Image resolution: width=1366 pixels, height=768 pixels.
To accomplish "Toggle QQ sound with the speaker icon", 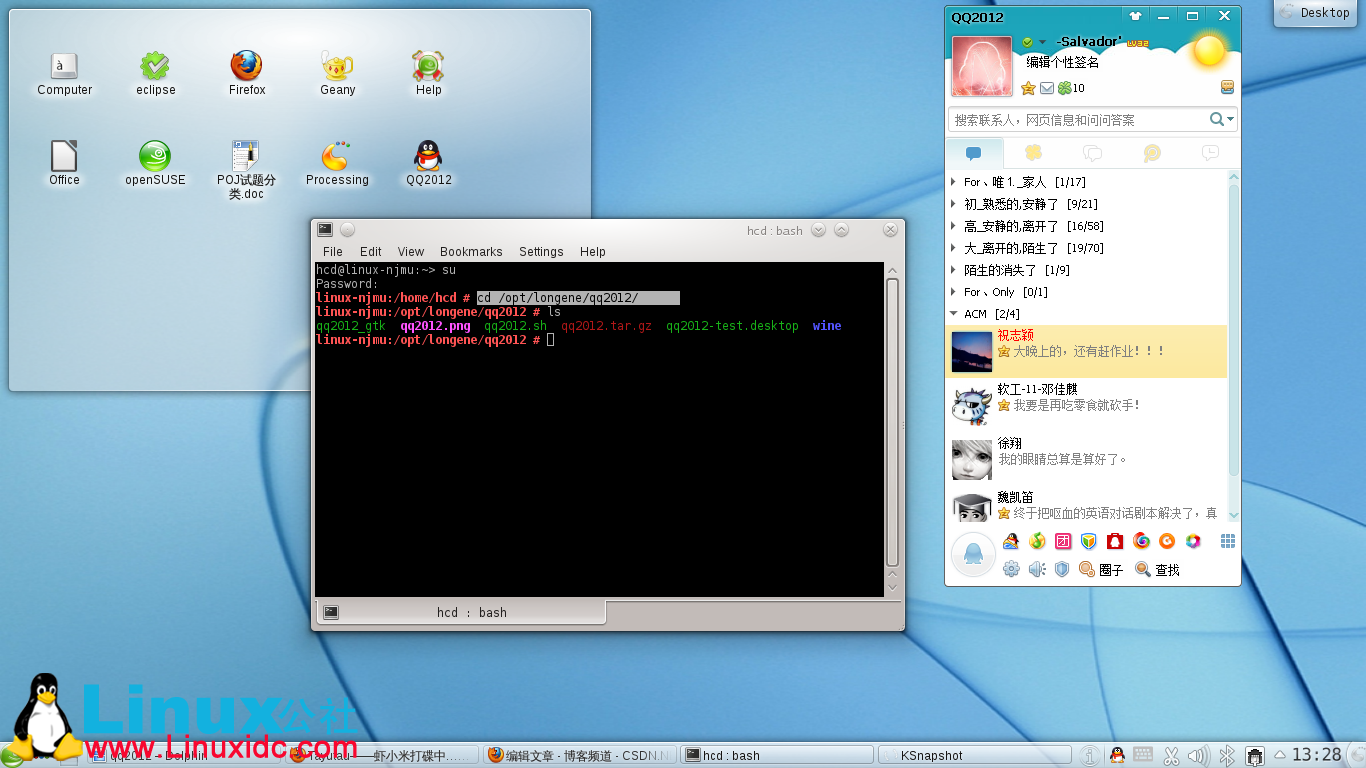I will click(x=1037, y=569).
